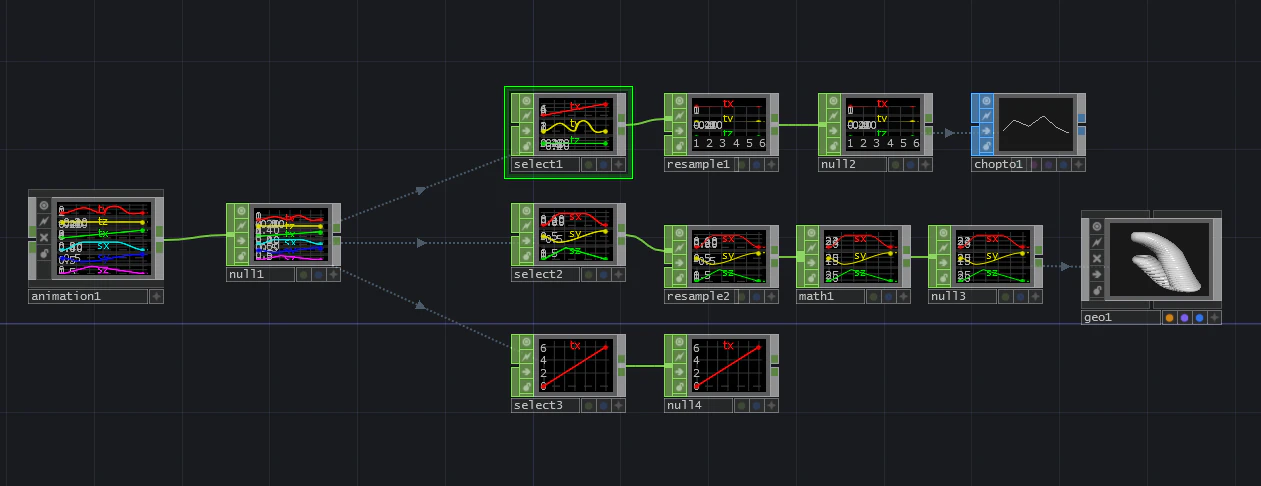Toggle viewer flag on chopto1 node

click(986, 101)
